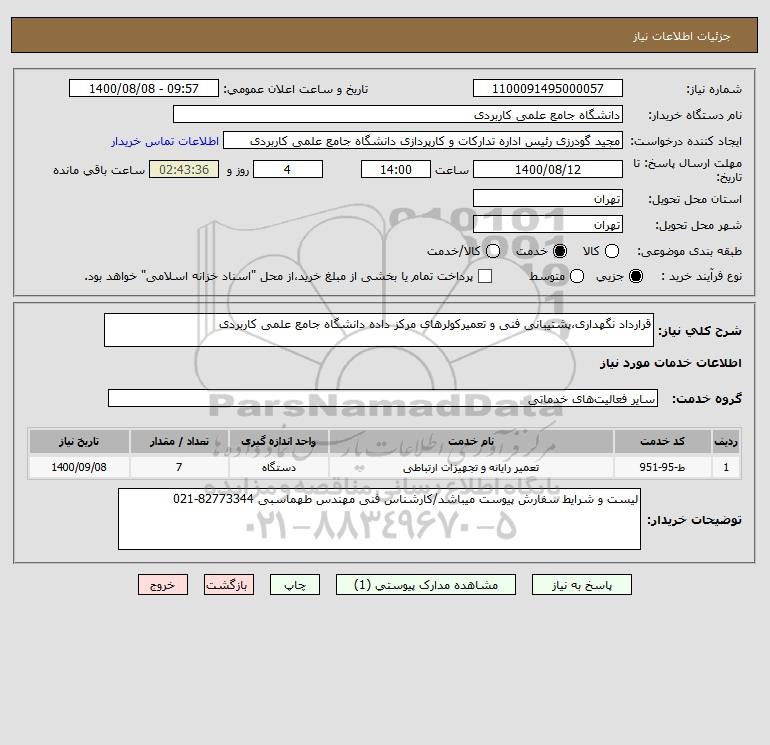Click the پاسخ به نیاز button
Image resolution: width=770 pixels, height=745 pixels.
point(581,585)
